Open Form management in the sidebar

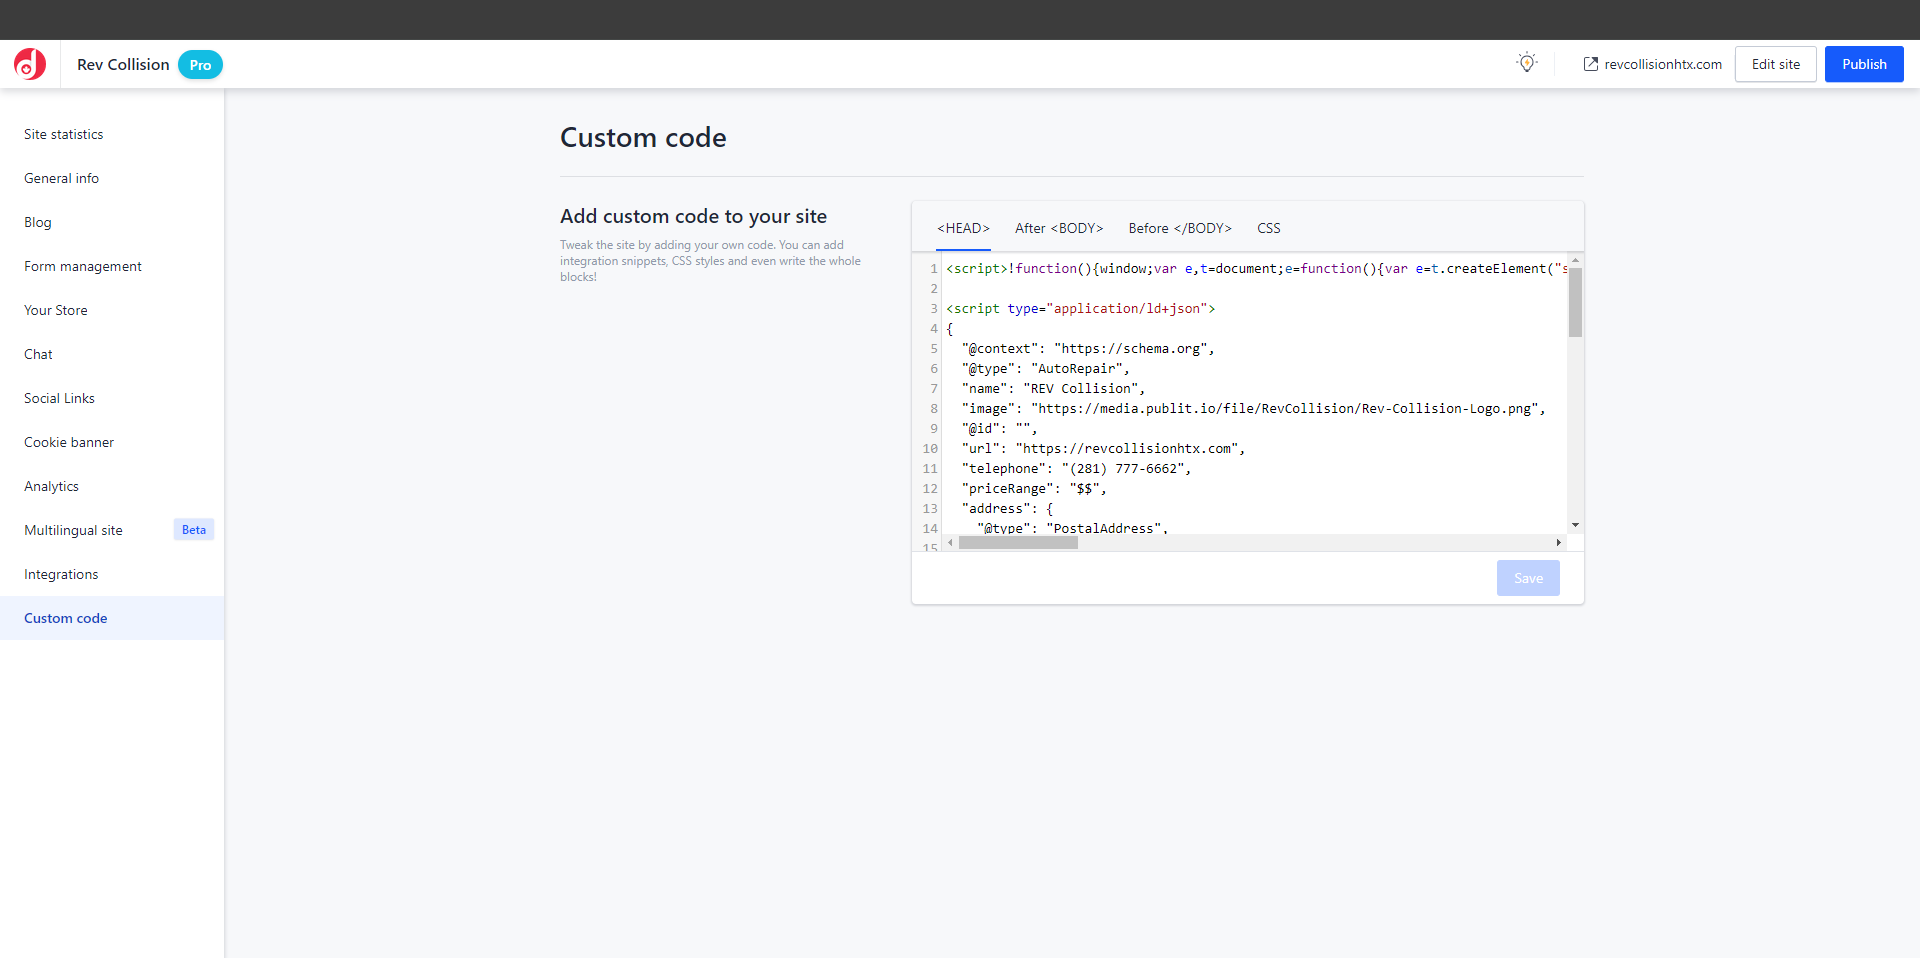click(112, 266)
